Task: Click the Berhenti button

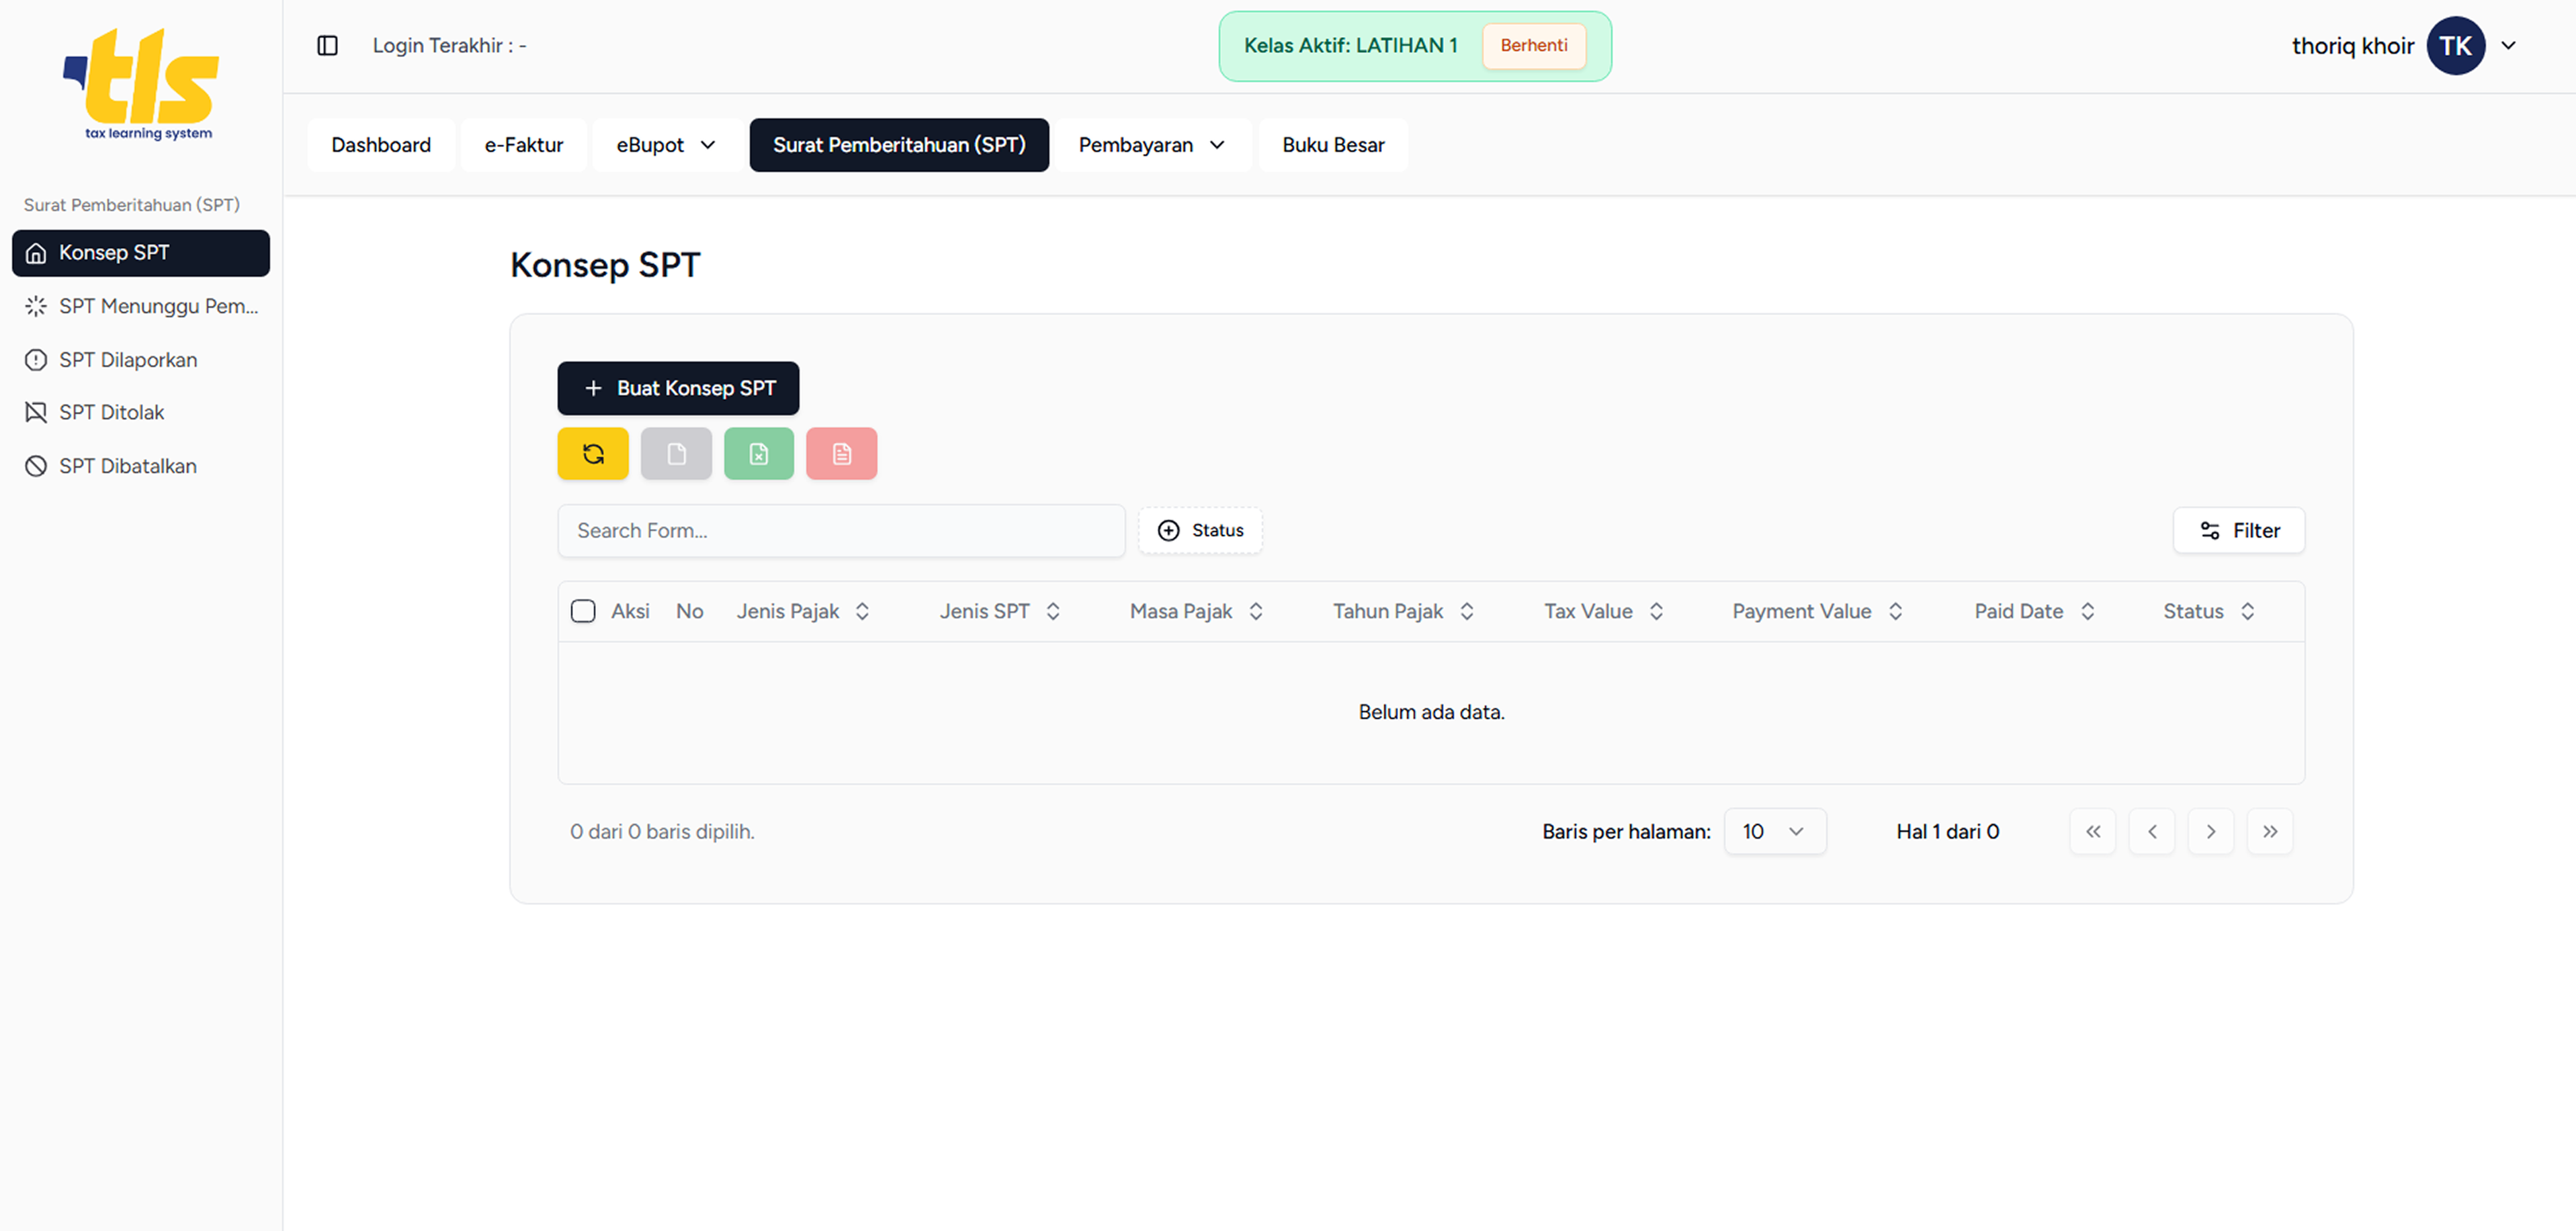Action: coord(1533,46)
